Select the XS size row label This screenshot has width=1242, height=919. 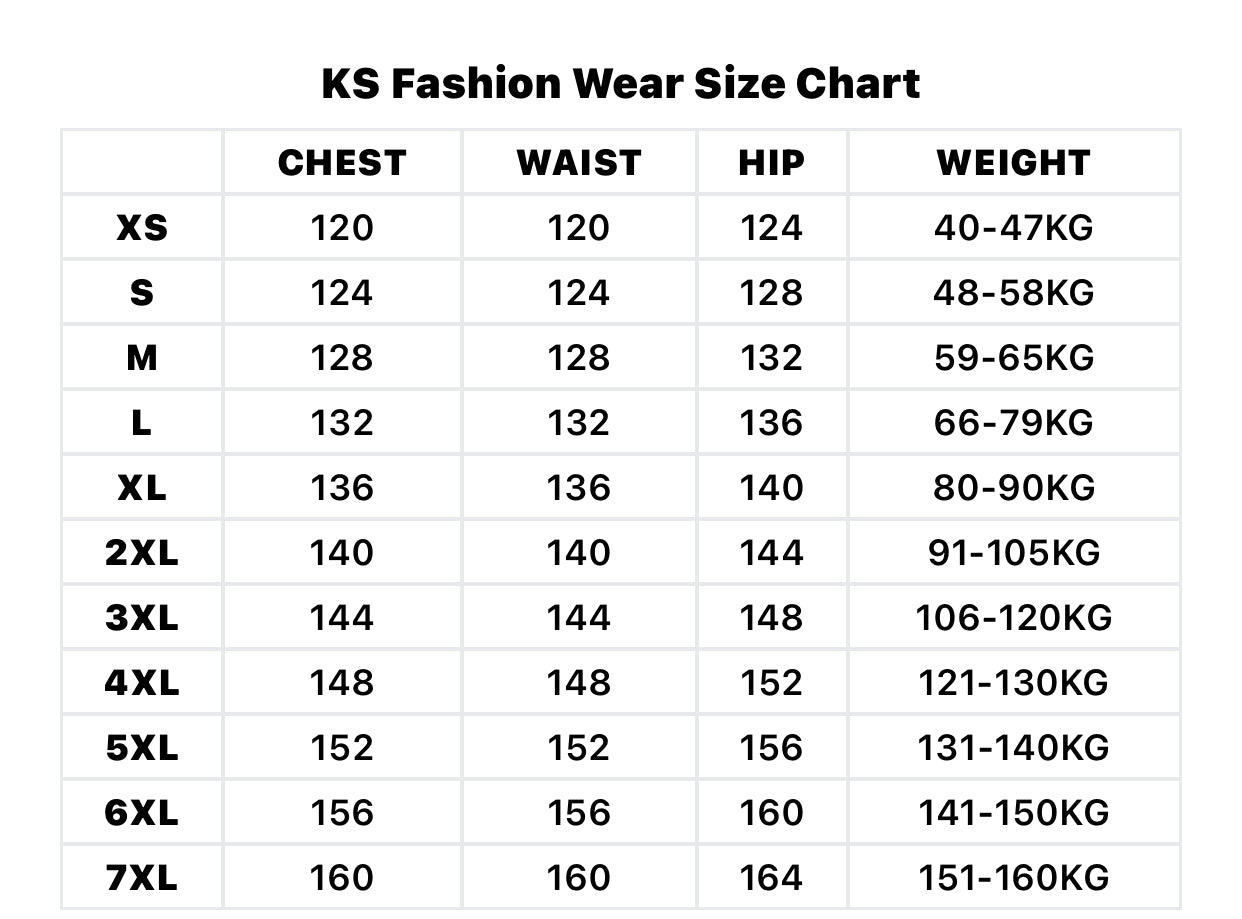(142, 228)
